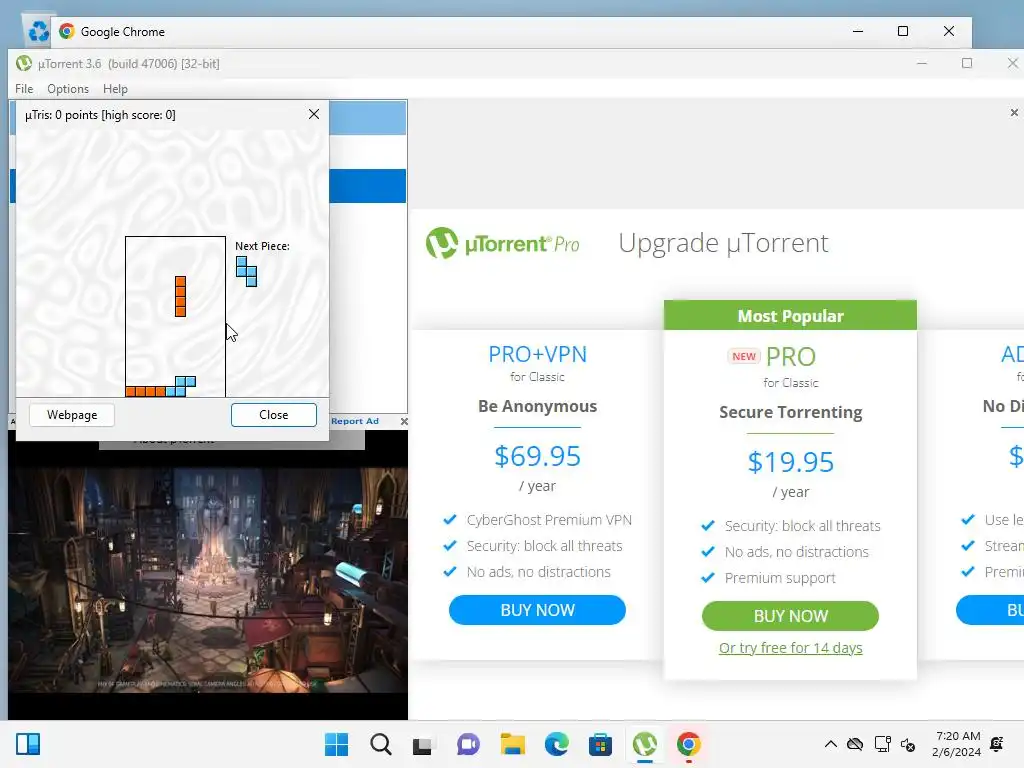This screenshot has width=1024, height=768.
Task: Click the game video advertisement
Action: pos(208,578)
